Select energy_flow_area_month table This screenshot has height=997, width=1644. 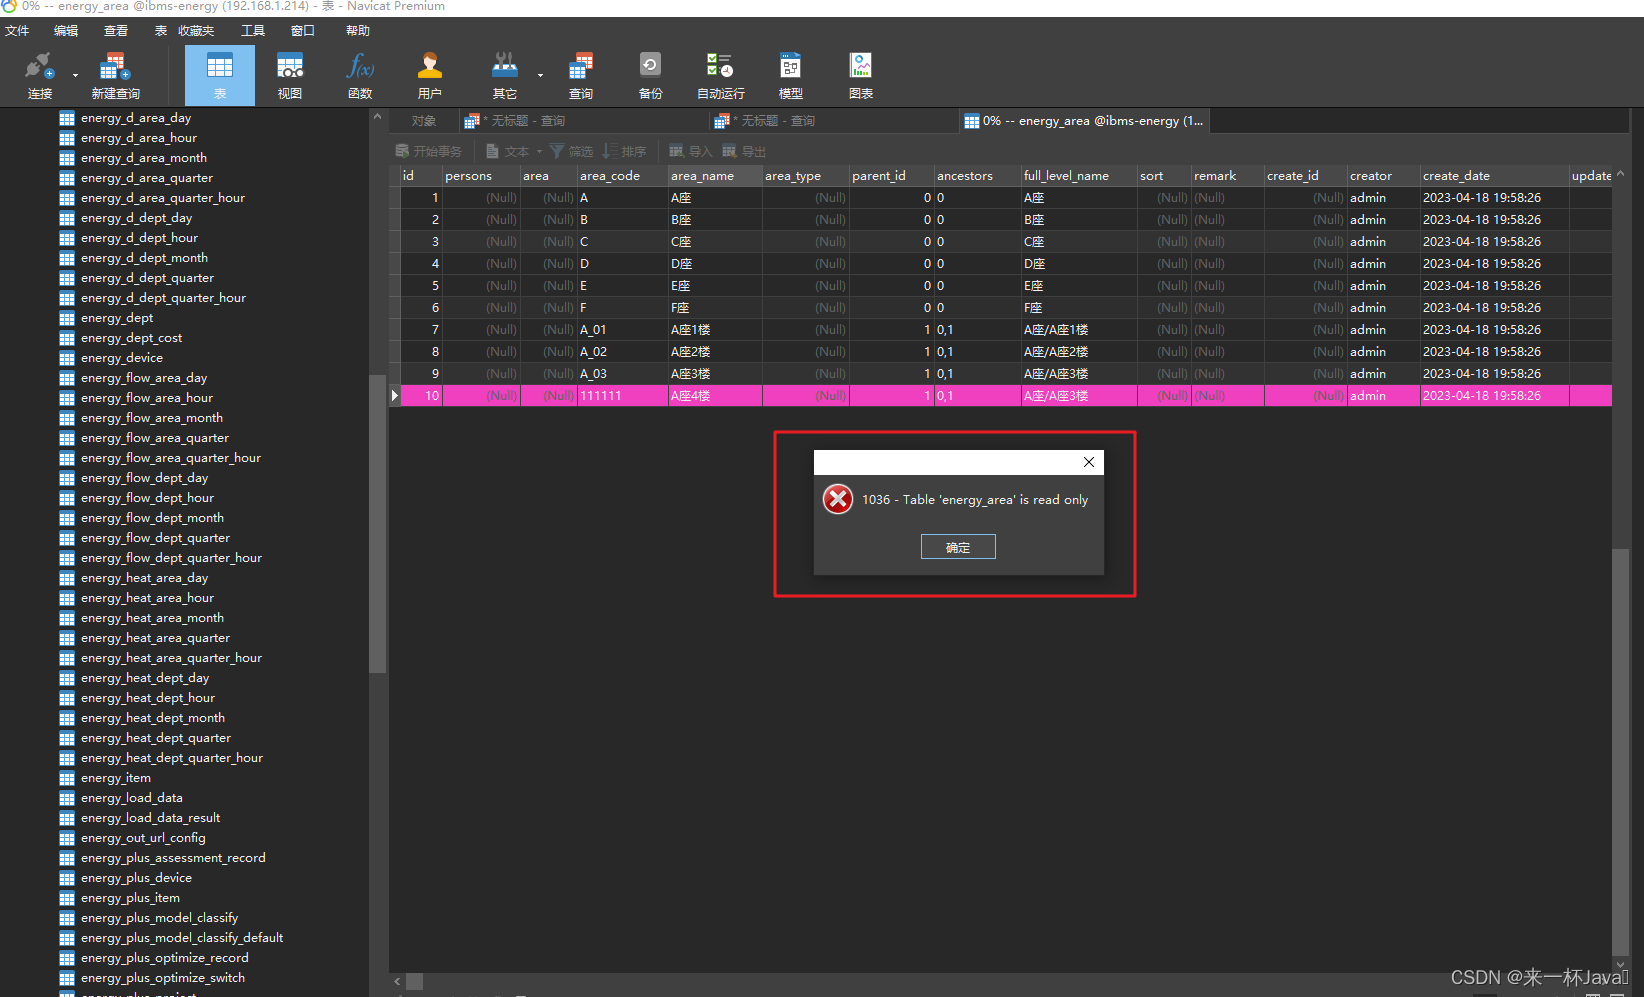pos(152,418)
